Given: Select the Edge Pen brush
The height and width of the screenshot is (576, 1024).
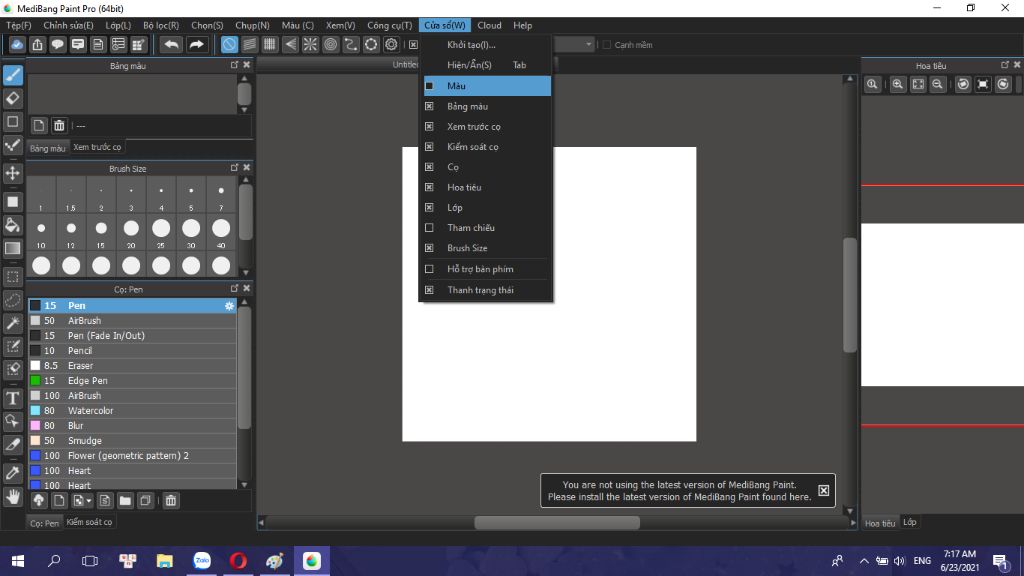Looking at the screenshot, I should click(132, 381).
